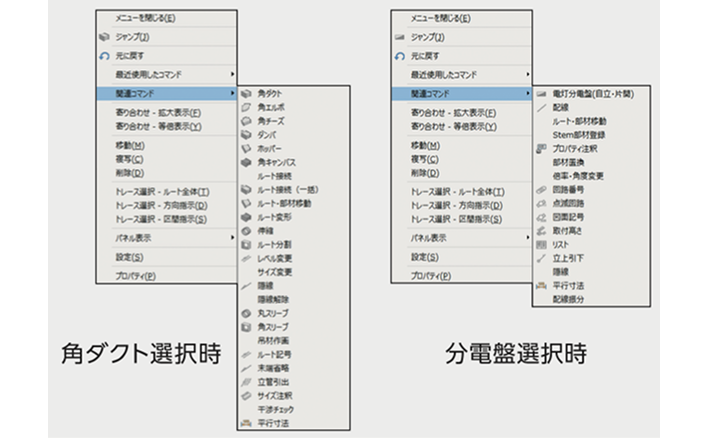Click the レベル変更 icon

pos(246,258)
